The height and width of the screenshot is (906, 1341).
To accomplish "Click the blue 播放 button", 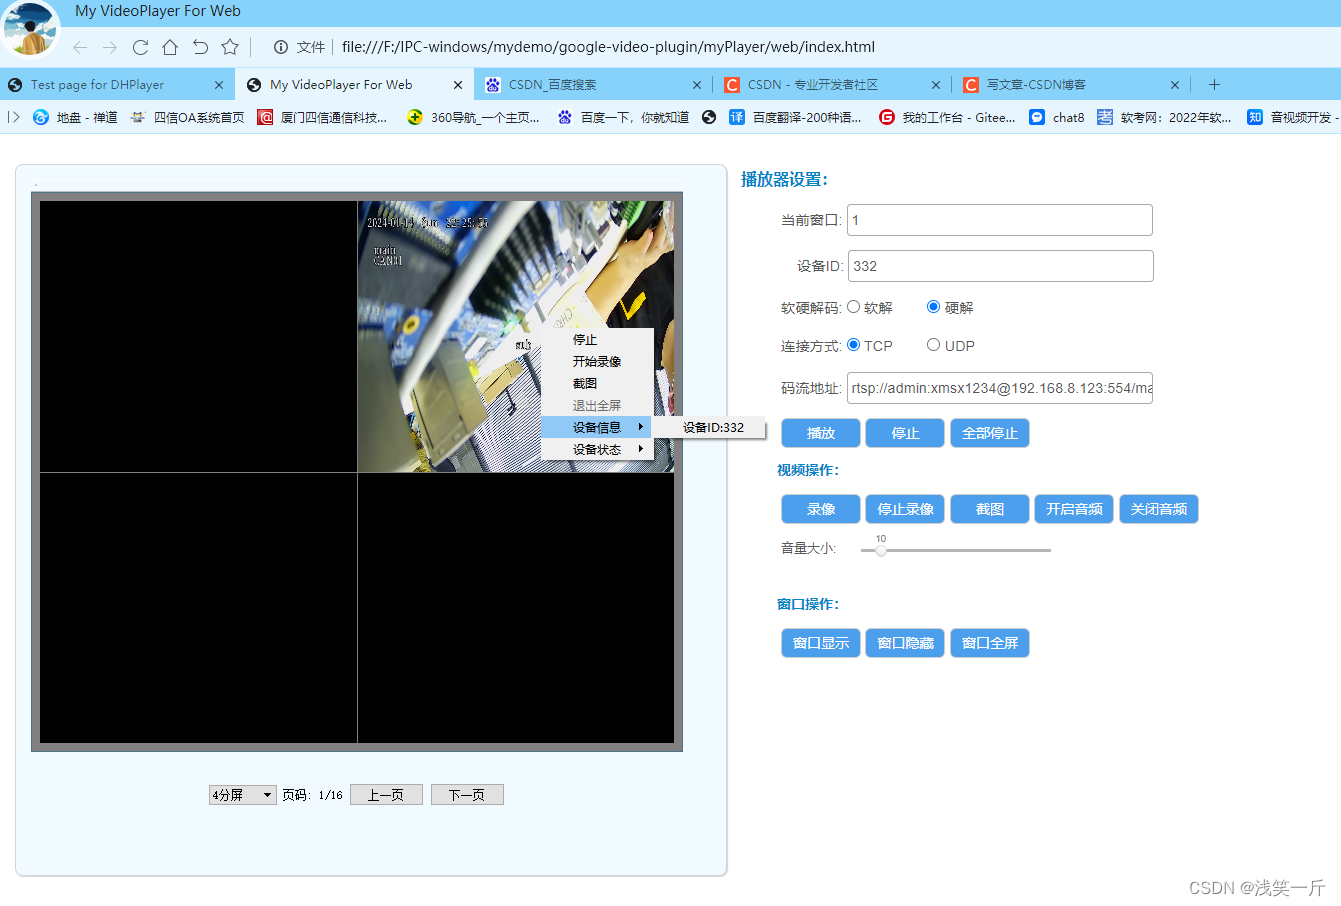I will point(821,433).
